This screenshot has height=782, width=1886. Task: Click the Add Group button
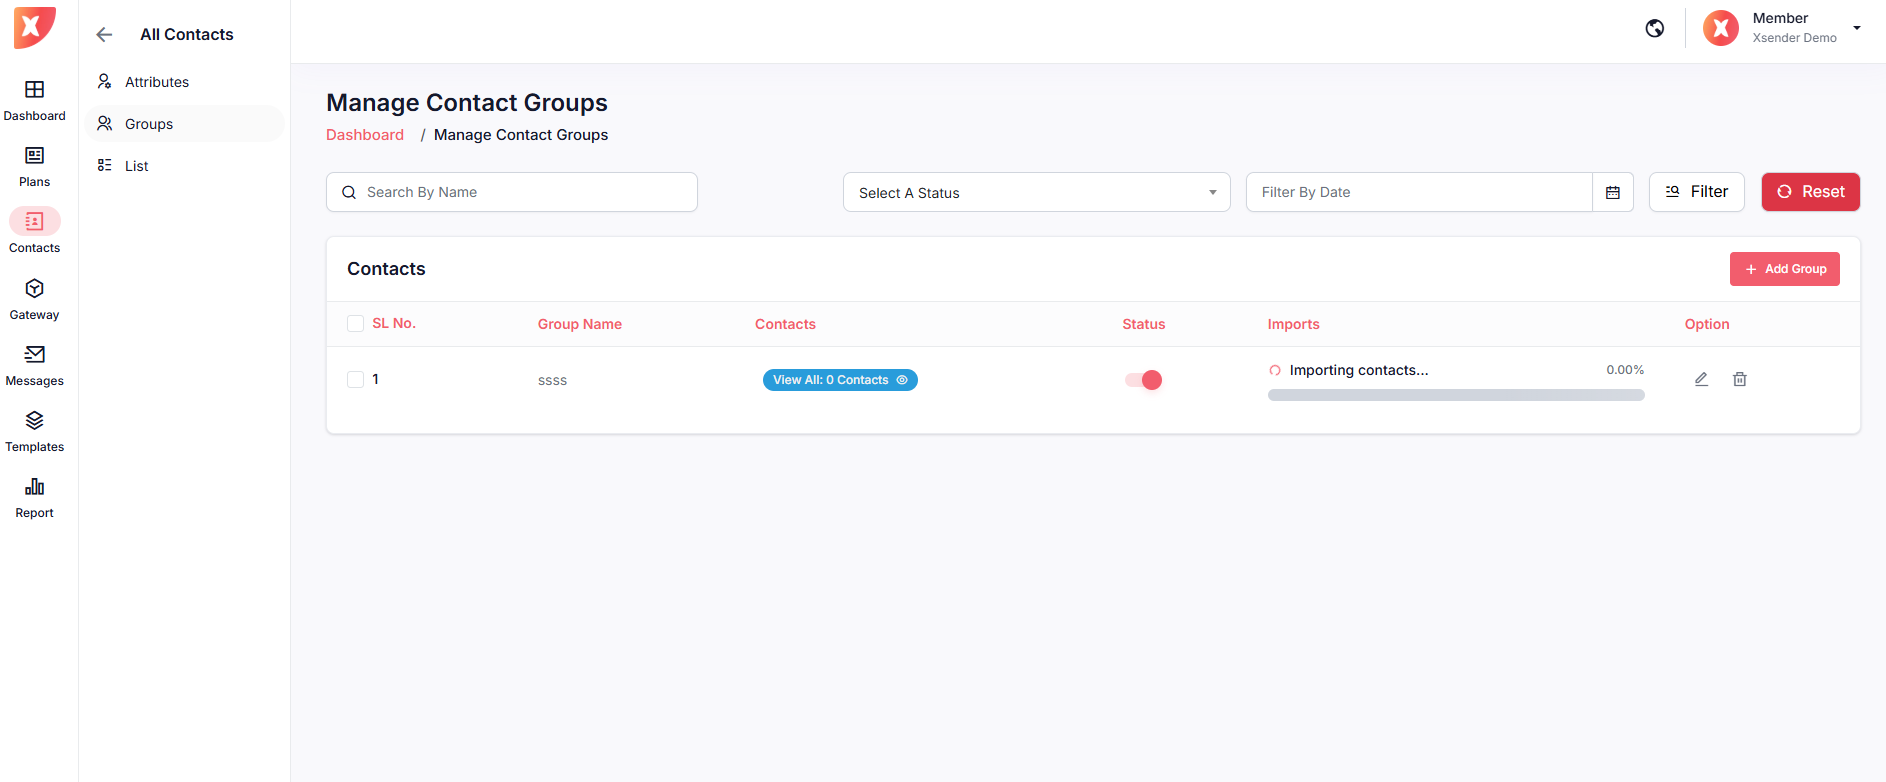pos(1784,269)
